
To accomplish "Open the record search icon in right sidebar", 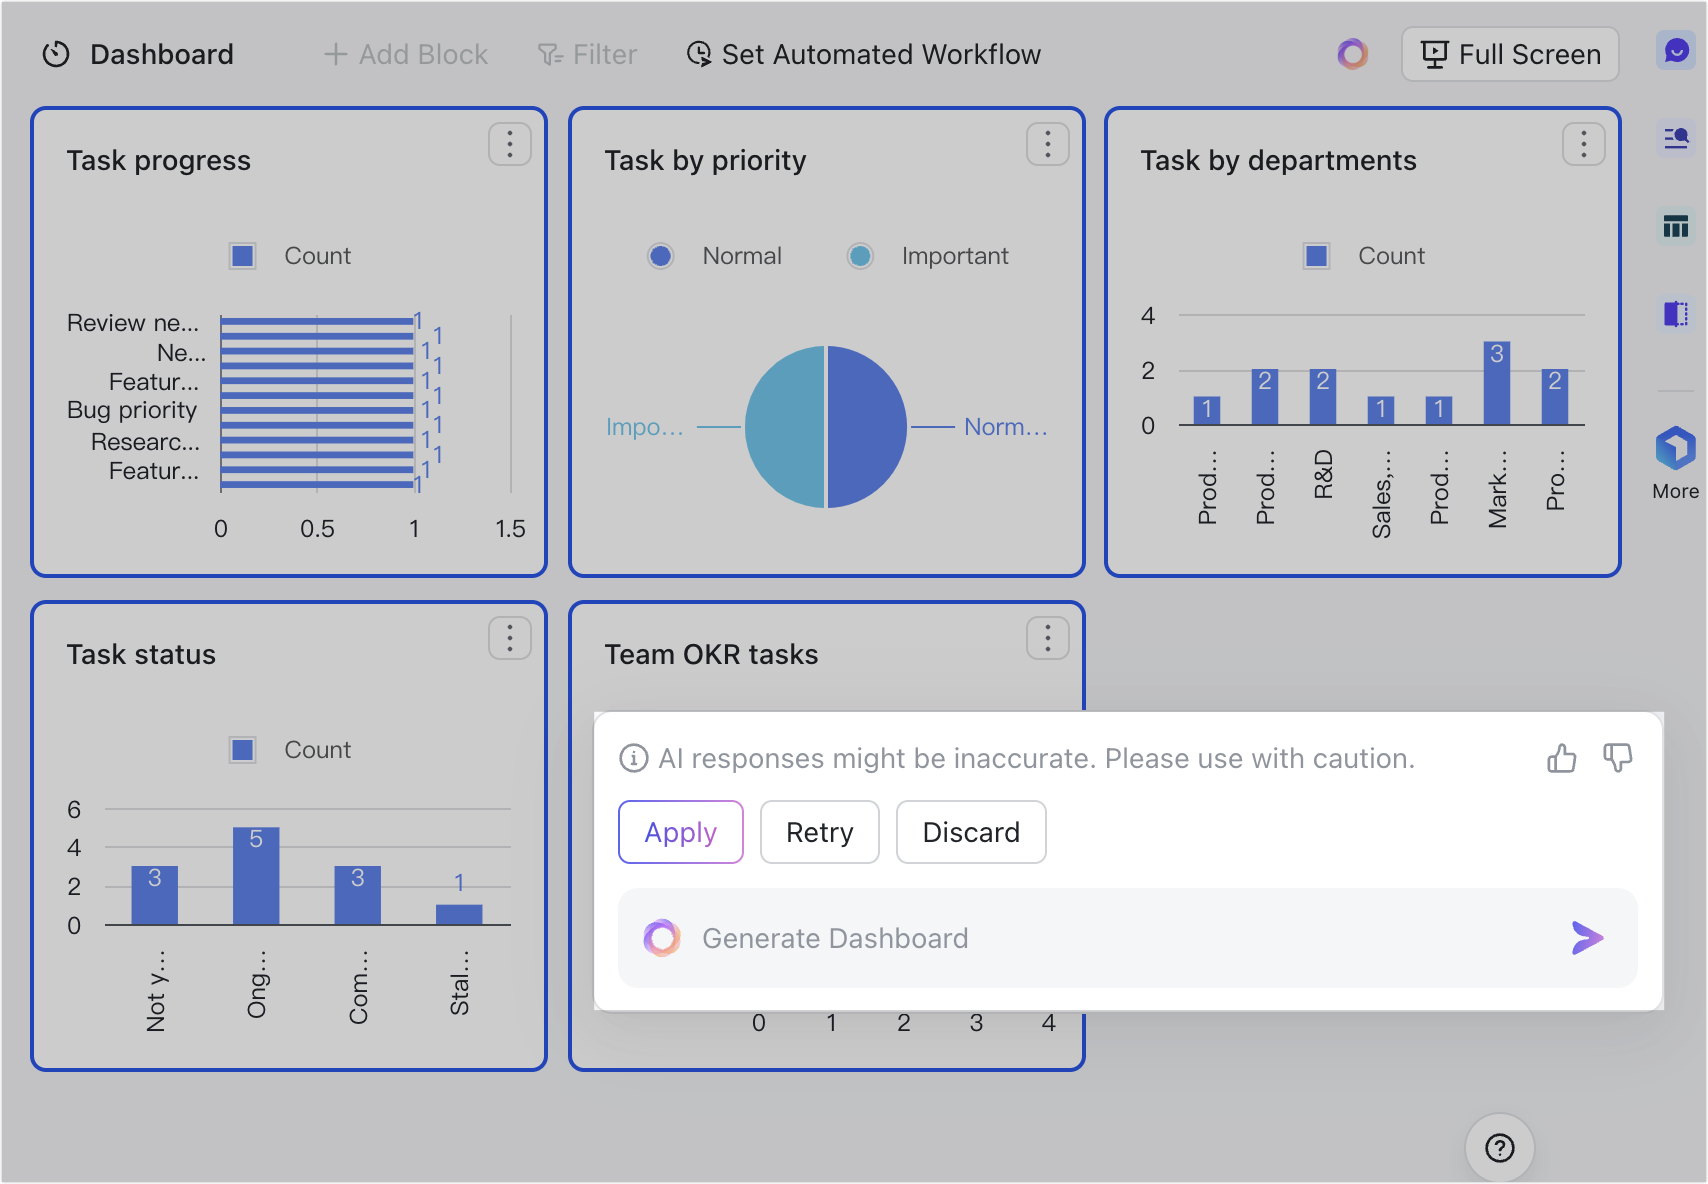I will 1676,138.
